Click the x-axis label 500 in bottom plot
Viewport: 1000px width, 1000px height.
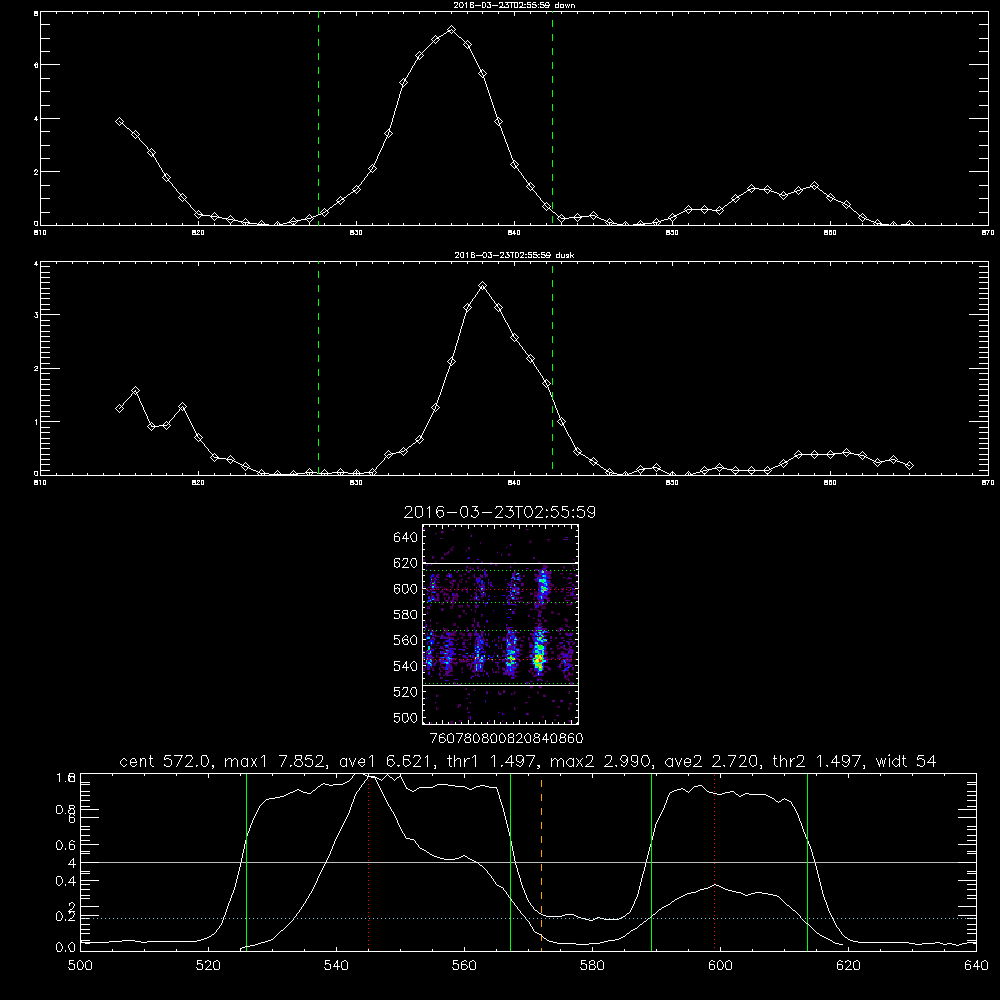tap(80, 966)
